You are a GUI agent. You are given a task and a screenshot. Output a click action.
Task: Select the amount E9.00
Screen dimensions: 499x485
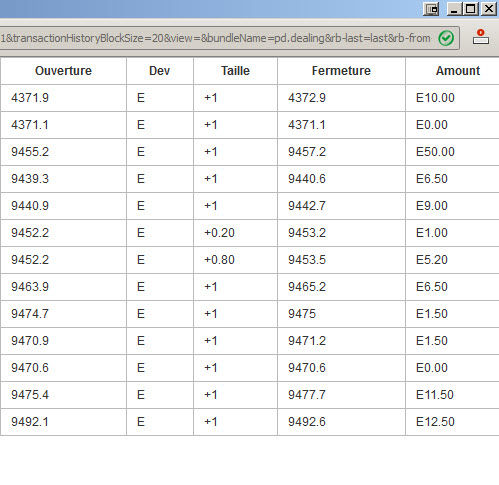(x=432, y=206)
